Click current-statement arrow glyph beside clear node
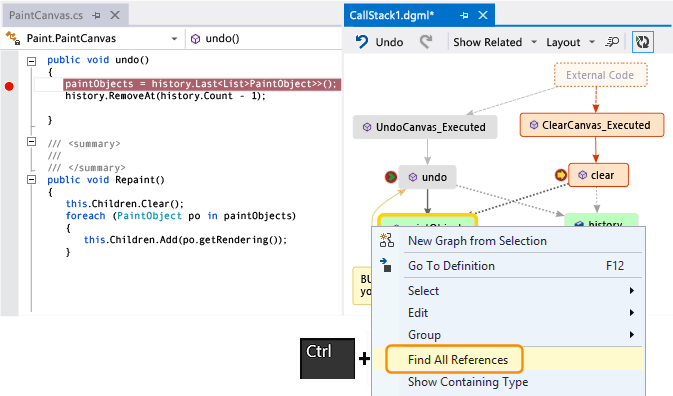This screenshot has width=673, height=396. coord(561,175)
